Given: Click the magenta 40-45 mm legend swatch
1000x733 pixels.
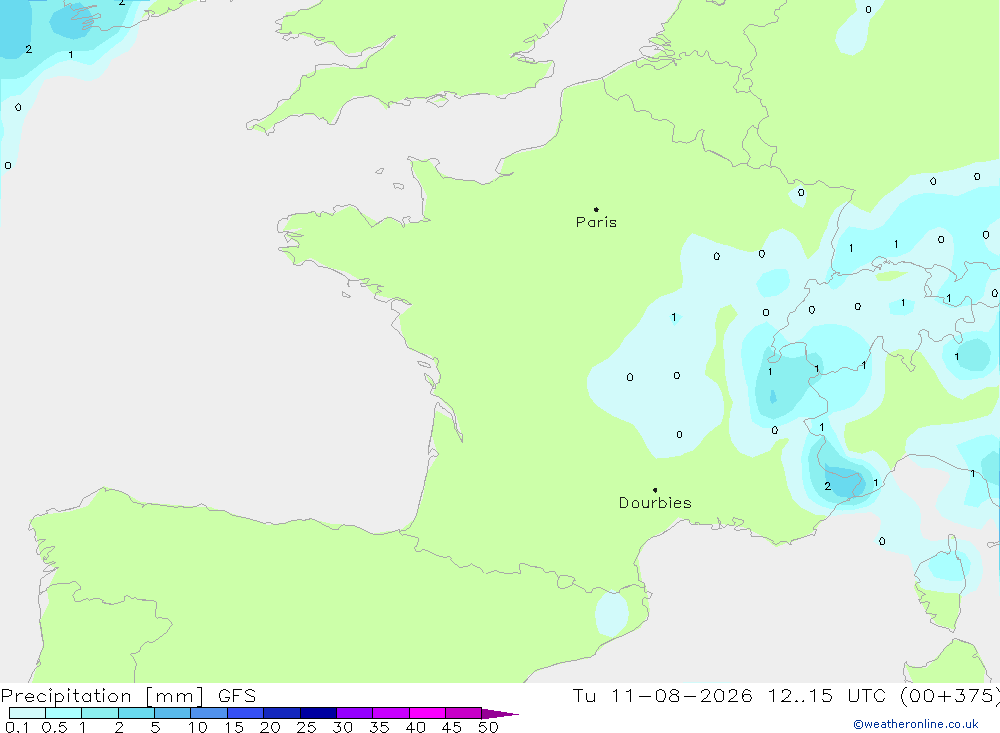Looking at the screenshot, I should coord(427,713).
